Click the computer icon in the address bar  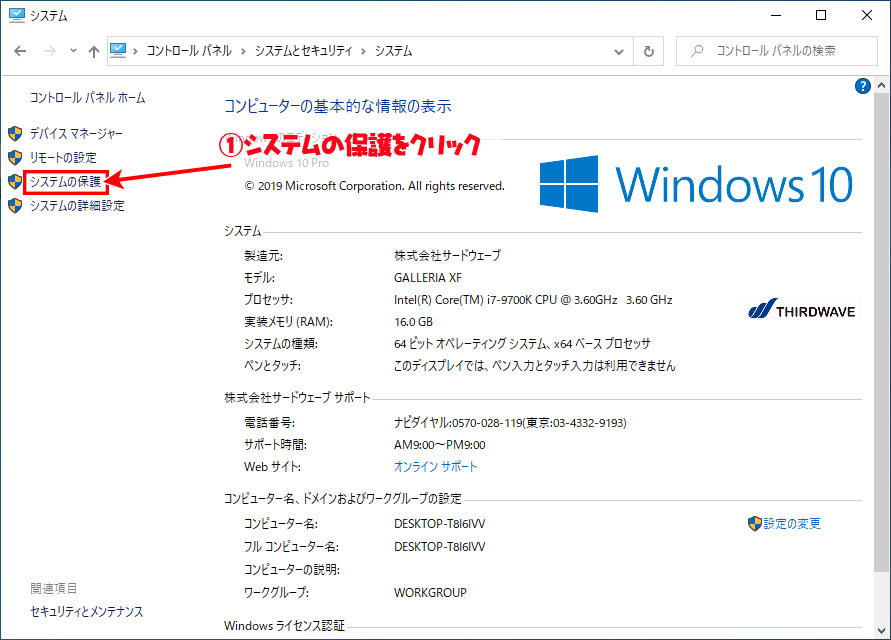click(118, 51)
